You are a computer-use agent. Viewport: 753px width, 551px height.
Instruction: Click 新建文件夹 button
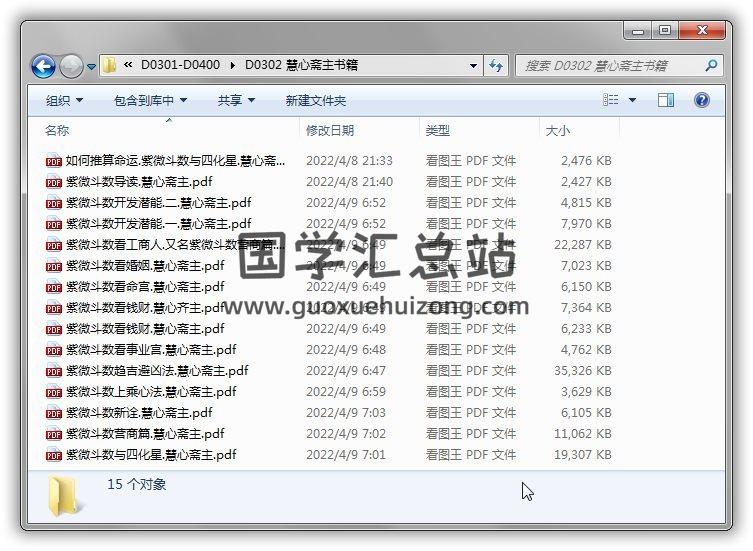point(316,100)
